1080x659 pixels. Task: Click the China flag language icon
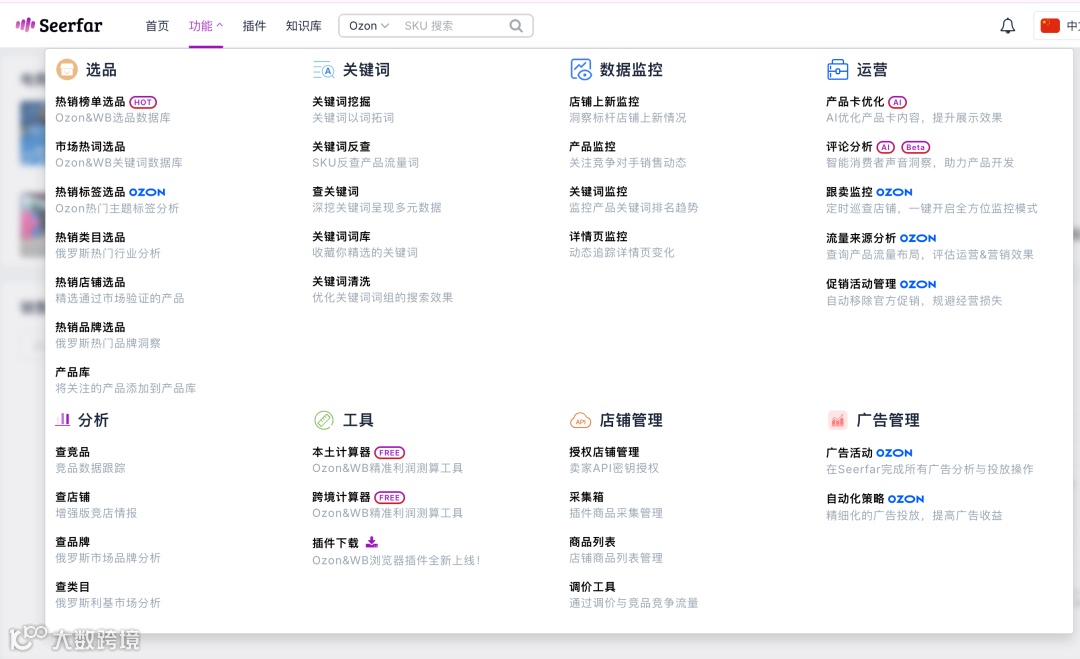(1050, 26)
